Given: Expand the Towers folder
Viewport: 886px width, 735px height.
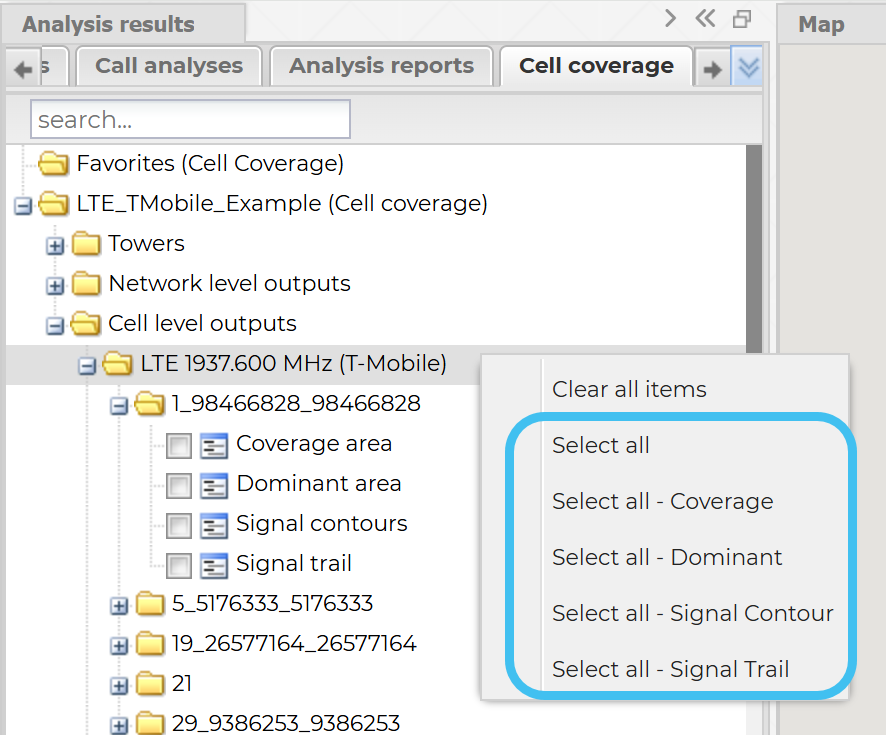Looking at the screenshot, I should click(x=56, y=245).
